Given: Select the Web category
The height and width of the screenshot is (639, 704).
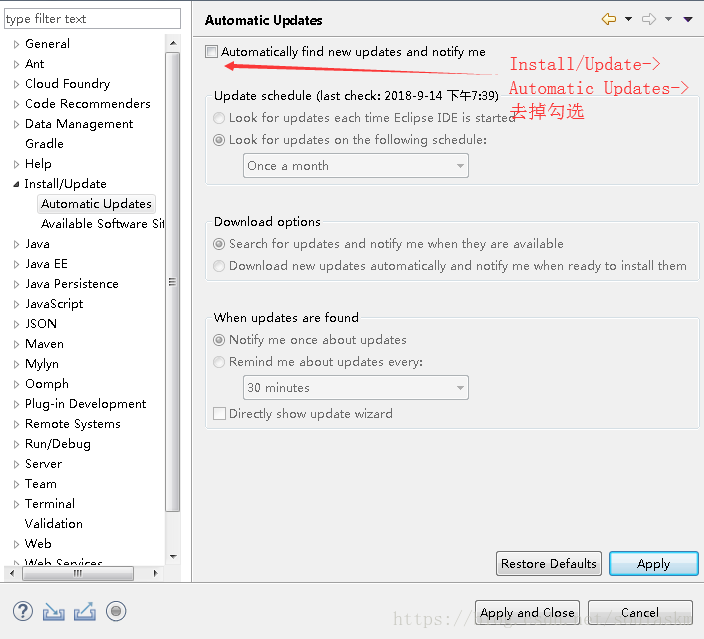Looking at the screenshot, I should click(38, 544).
